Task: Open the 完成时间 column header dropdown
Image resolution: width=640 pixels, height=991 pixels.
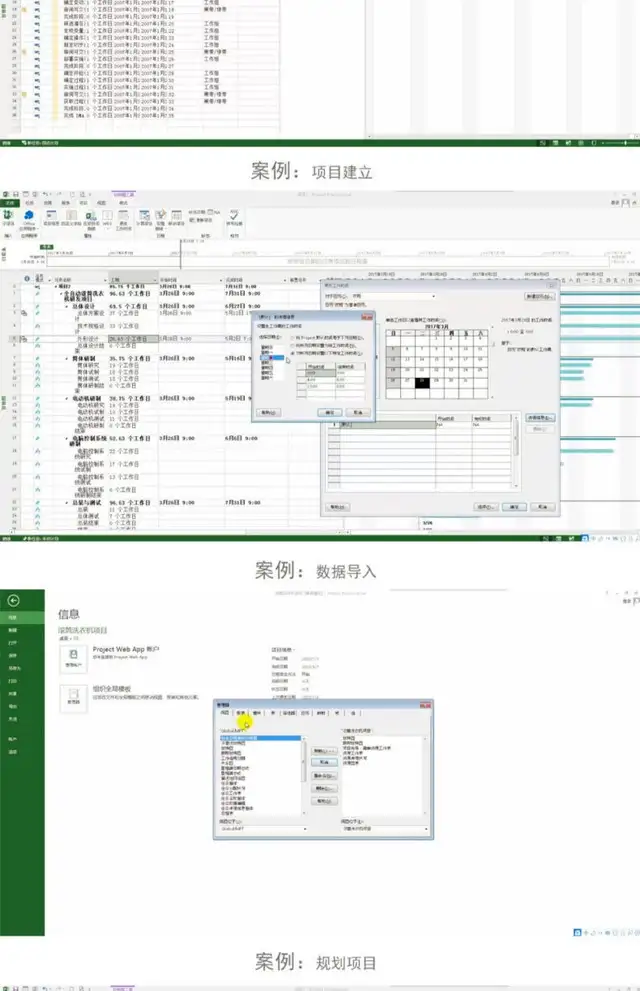Action: 285,279
